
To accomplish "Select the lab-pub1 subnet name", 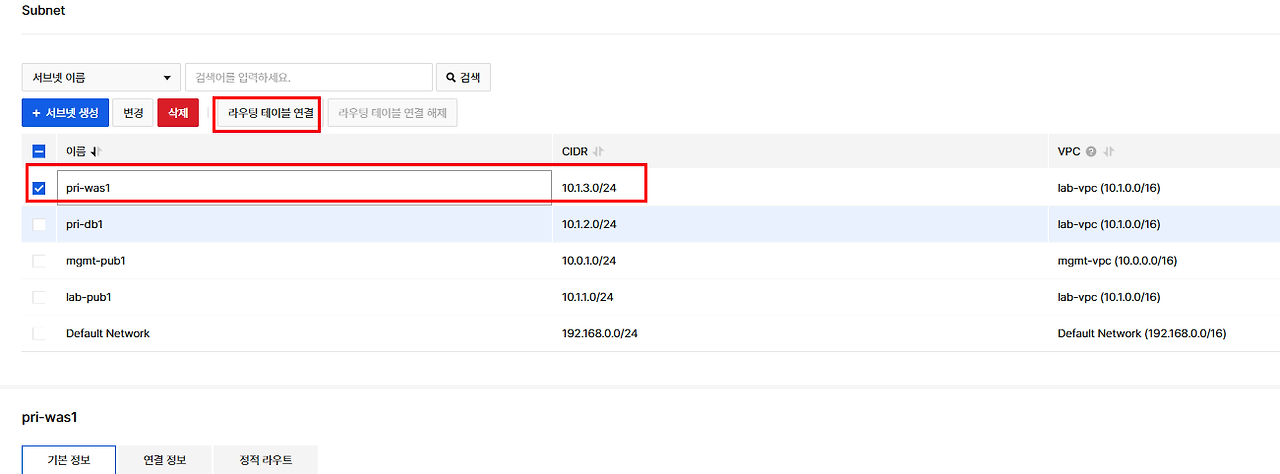I will [x=89, y=297].
